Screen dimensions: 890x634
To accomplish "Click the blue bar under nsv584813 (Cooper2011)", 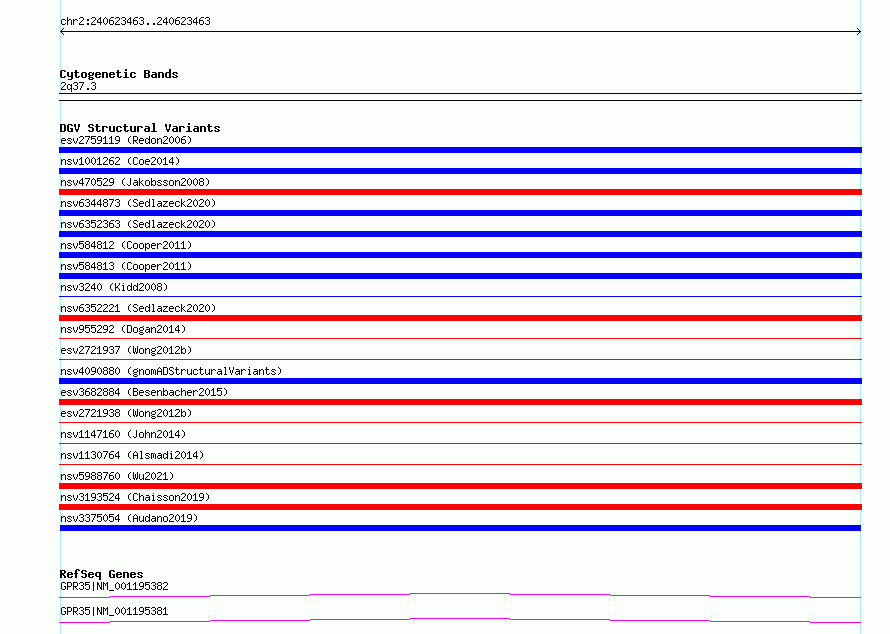I will [x=460, y=276].
